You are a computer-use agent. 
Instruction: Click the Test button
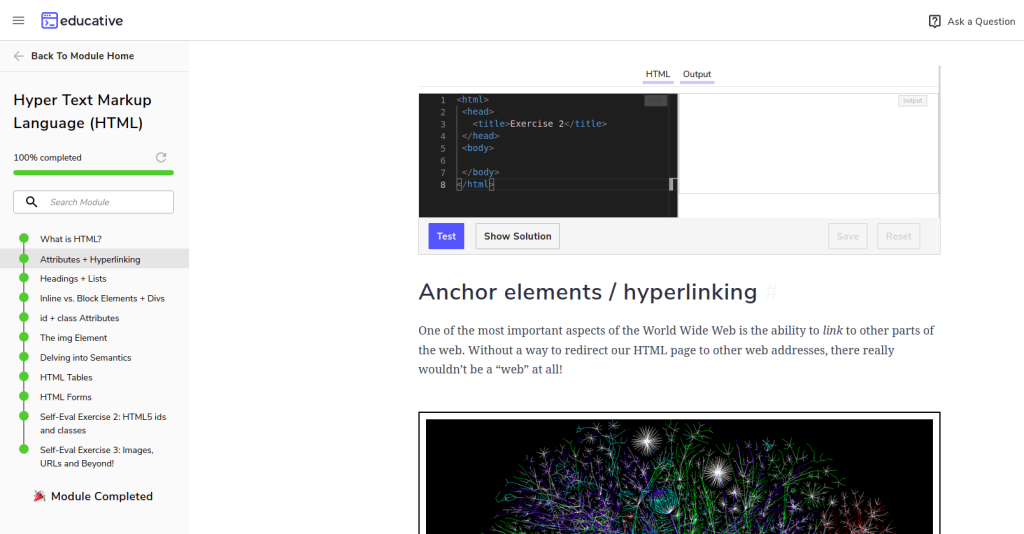point(446,236)
